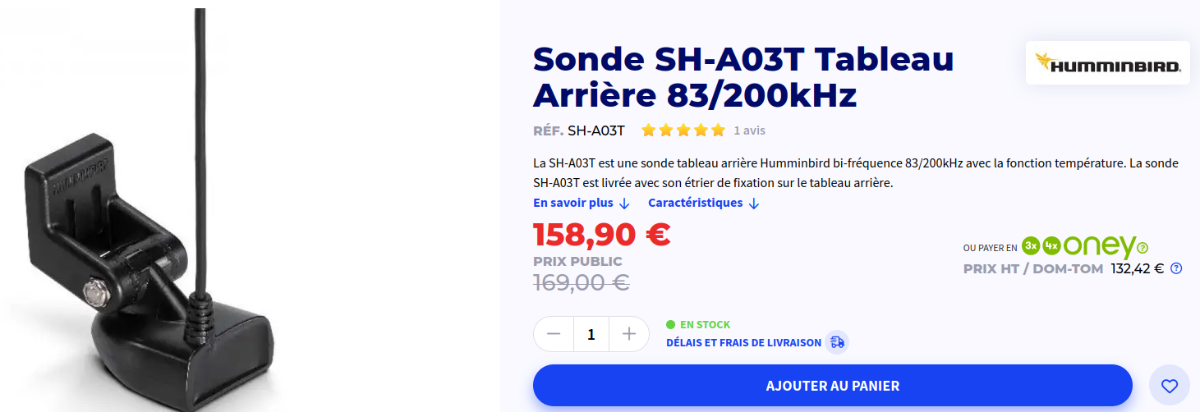Click the delivery truck icon

[838, 342]
